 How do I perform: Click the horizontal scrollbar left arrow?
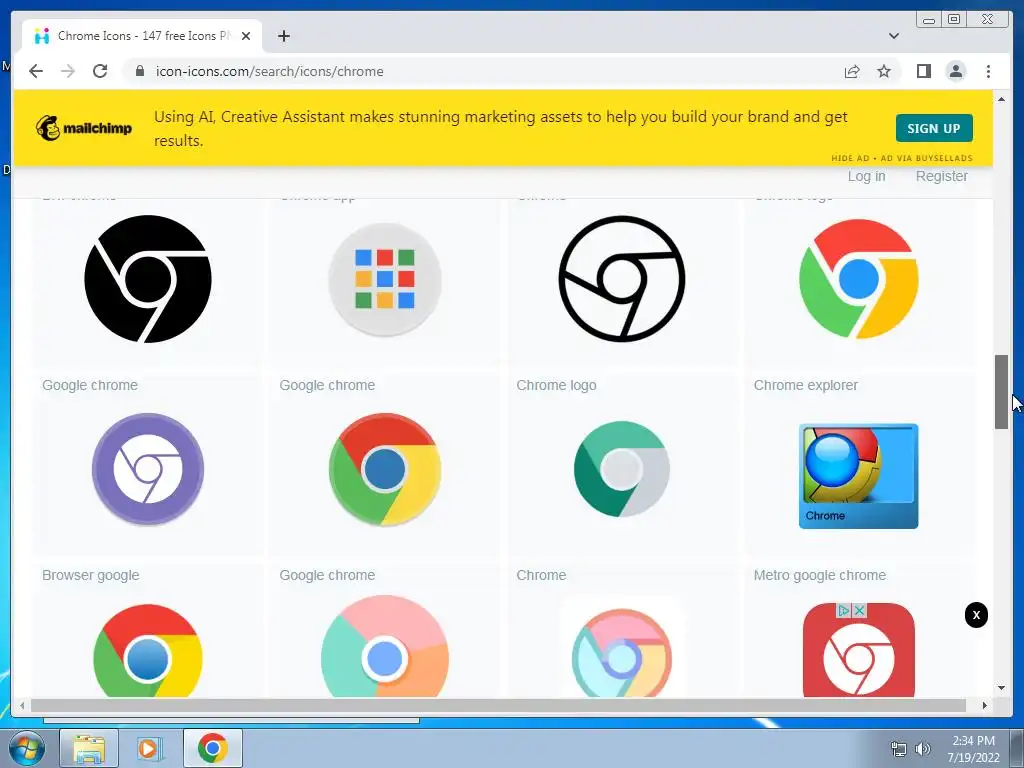point(22,705)
